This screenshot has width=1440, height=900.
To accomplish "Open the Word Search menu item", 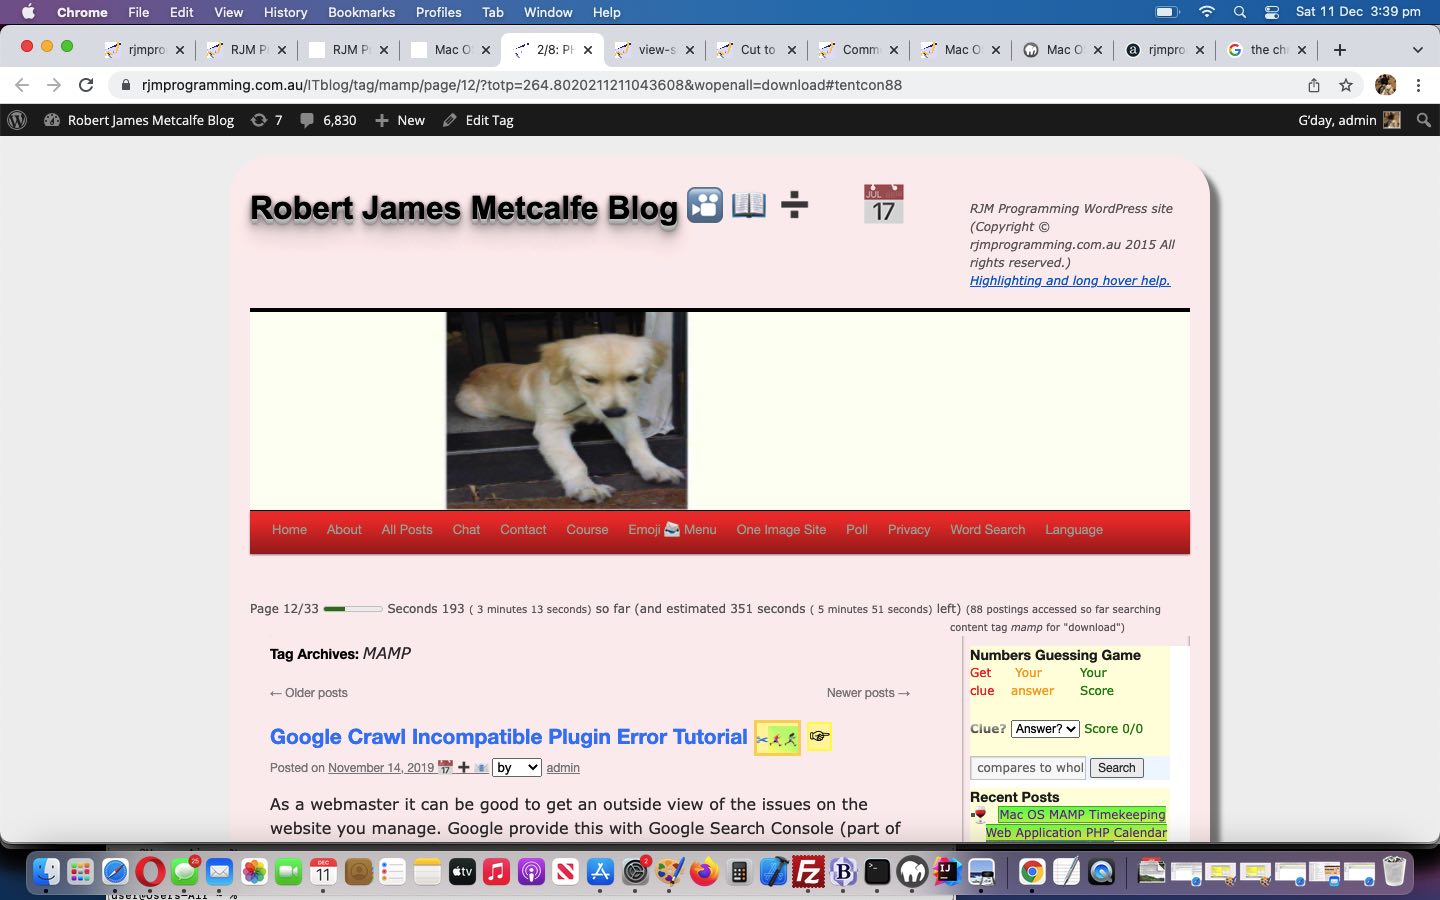I will [987, 530].
